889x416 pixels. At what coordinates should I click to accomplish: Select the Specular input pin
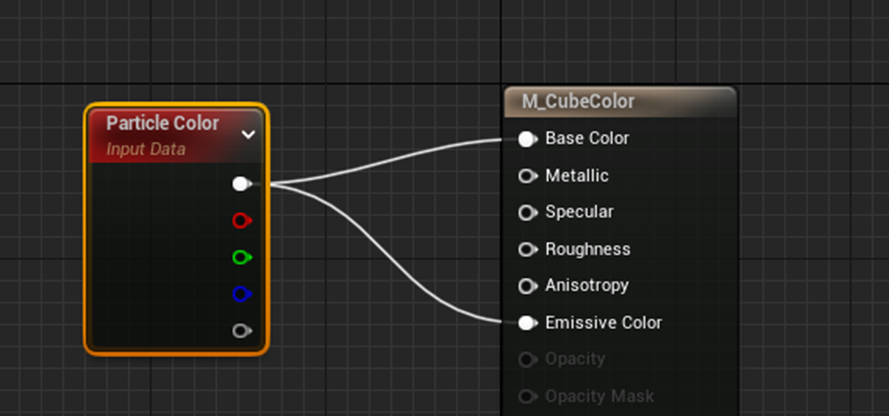coord(527,213)
